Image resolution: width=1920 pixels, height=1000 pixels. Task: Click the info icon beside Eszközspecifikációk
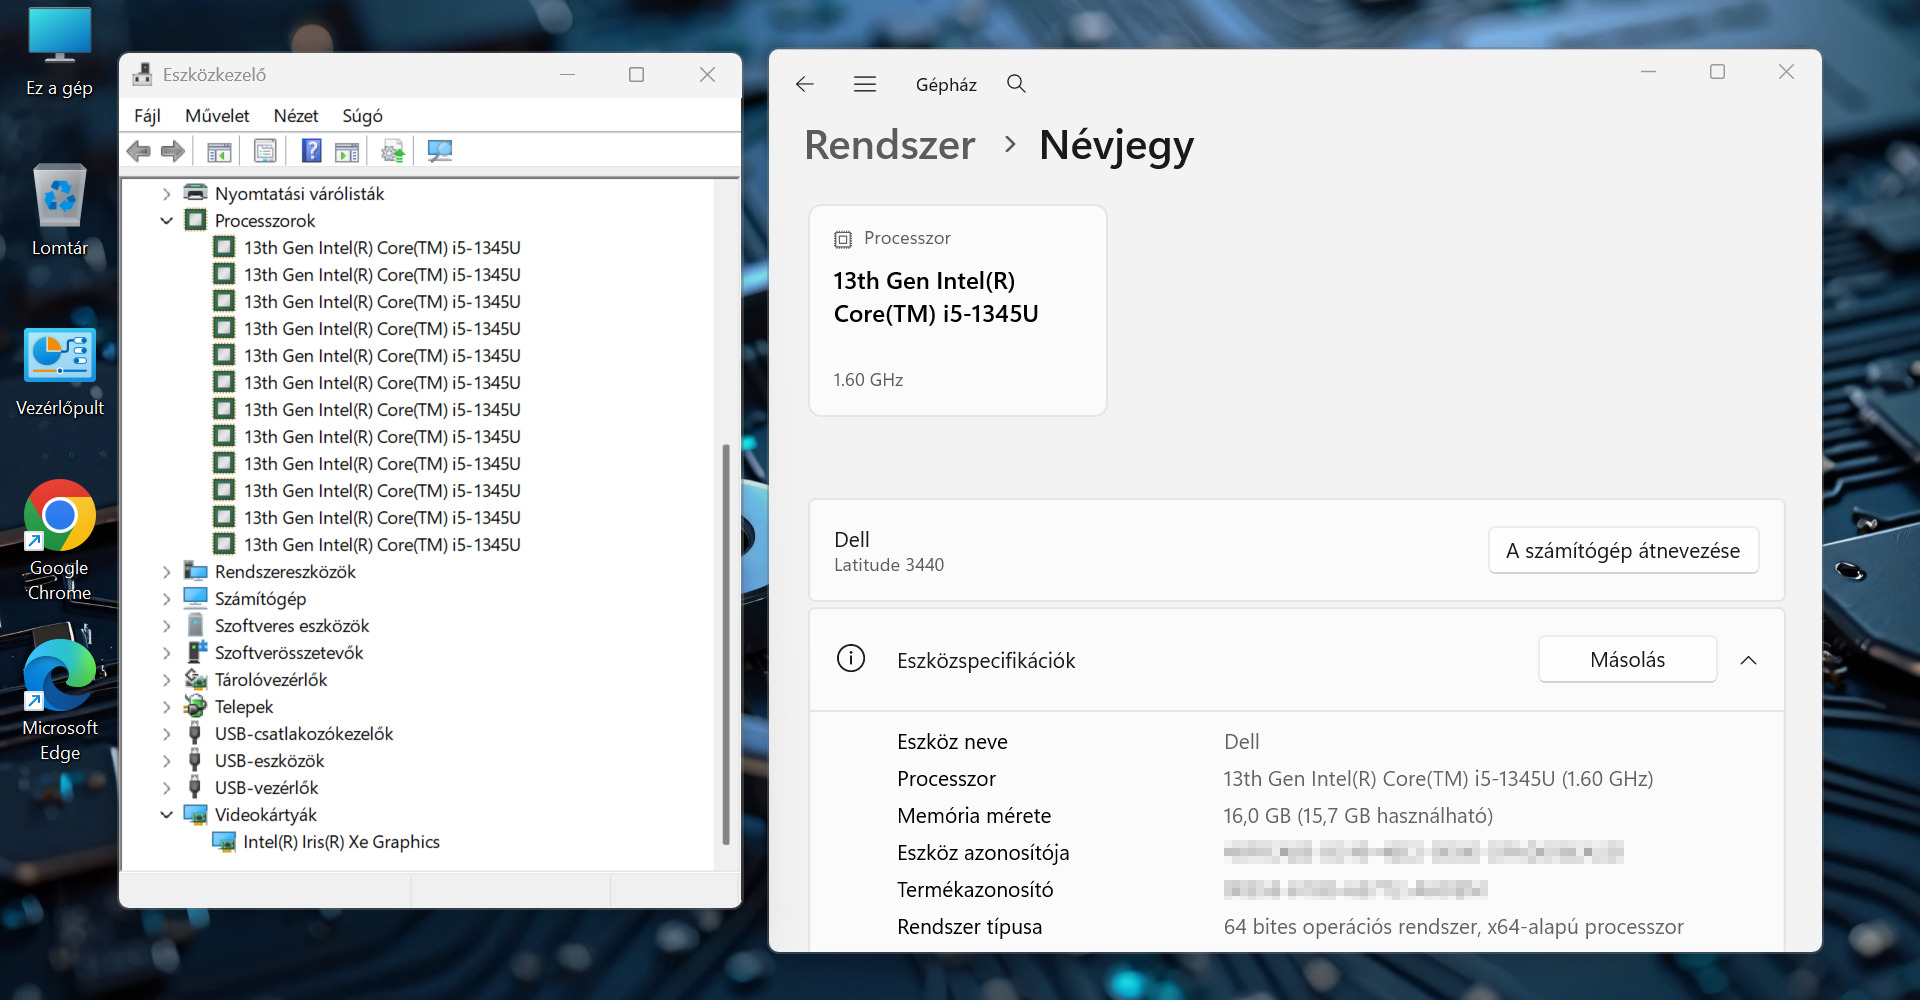tap(851, 659)
